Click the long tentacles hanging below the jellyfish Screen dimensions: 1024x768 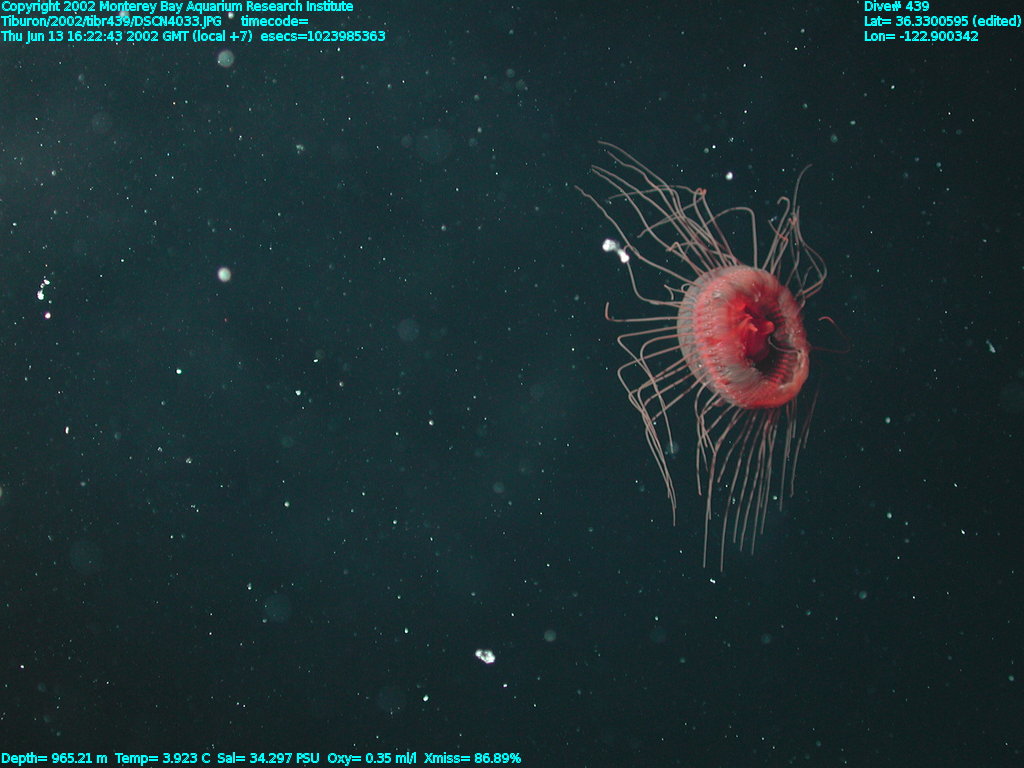click(740, 480)
